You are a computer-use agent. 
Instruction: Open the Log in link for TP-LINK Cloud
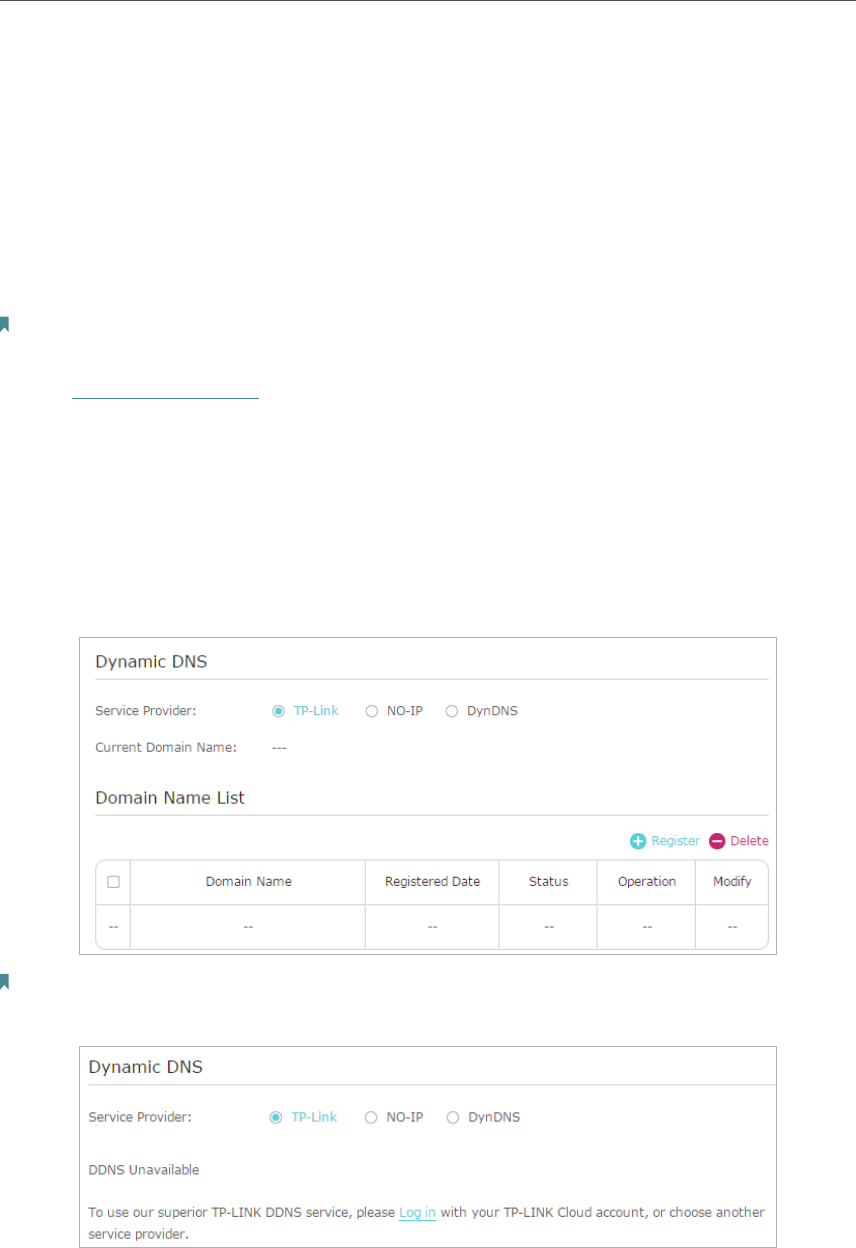point(417,1212)
